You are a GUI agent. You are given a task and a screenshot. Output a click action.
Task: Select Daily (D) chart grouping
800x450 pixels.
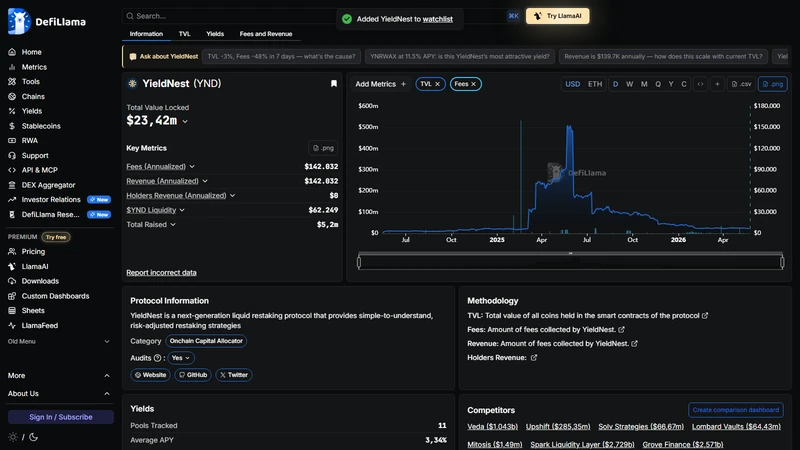(x=615, y=84)
